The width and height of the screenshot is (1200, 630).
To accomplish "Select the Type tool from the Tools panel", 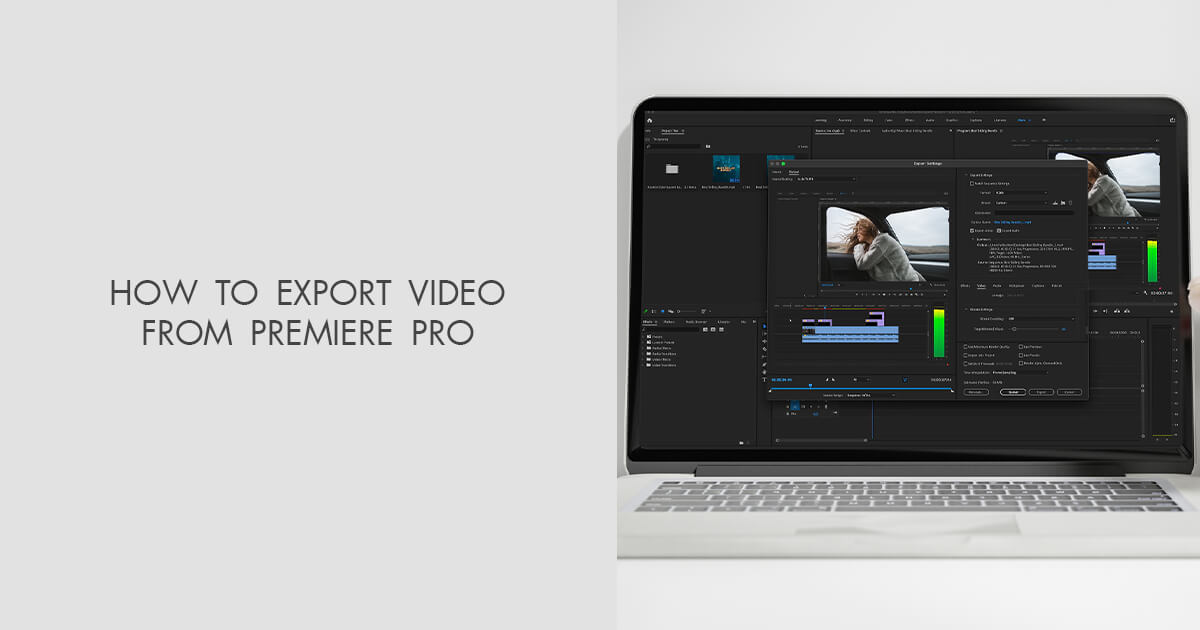I will [x=764, y=379].
